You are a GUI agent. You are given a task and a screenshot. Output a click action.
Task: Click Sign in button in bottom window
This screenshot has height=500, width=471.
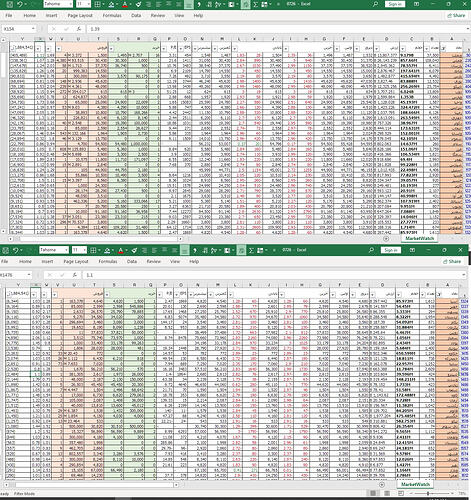point(391,250)
